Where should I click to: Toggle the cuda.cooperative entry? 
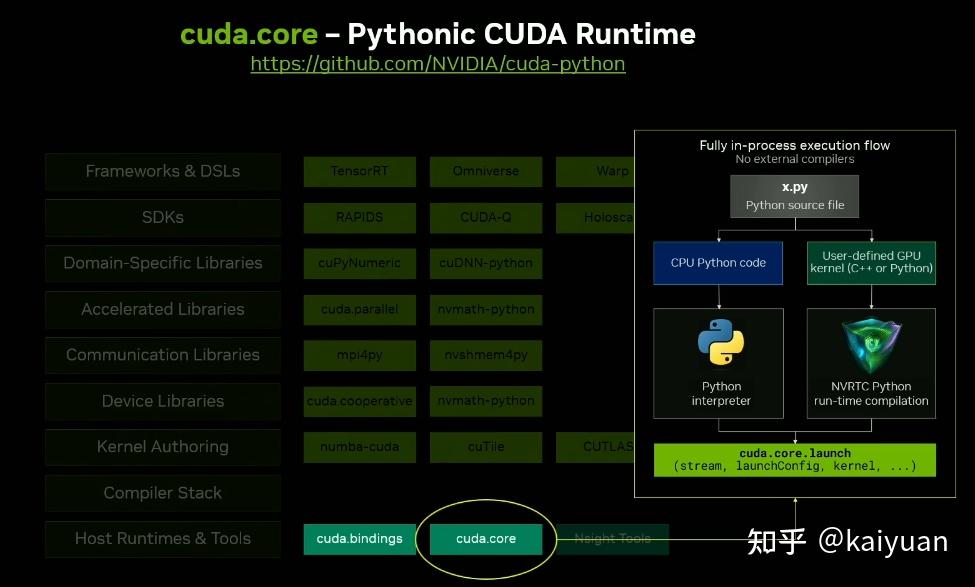(x=359, y=401)
